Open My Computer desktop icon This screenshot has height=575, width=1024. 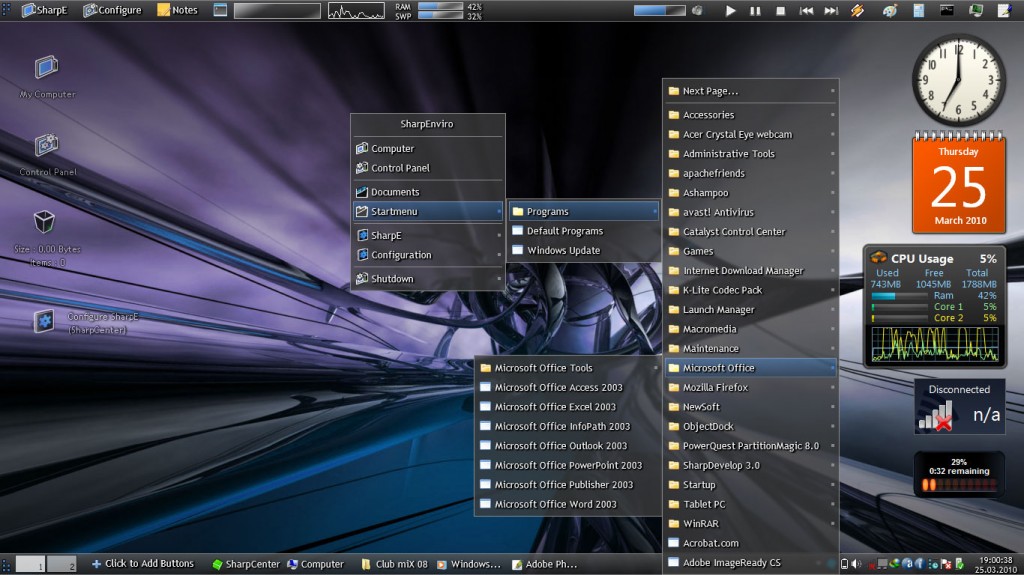[x=47, y=68]
